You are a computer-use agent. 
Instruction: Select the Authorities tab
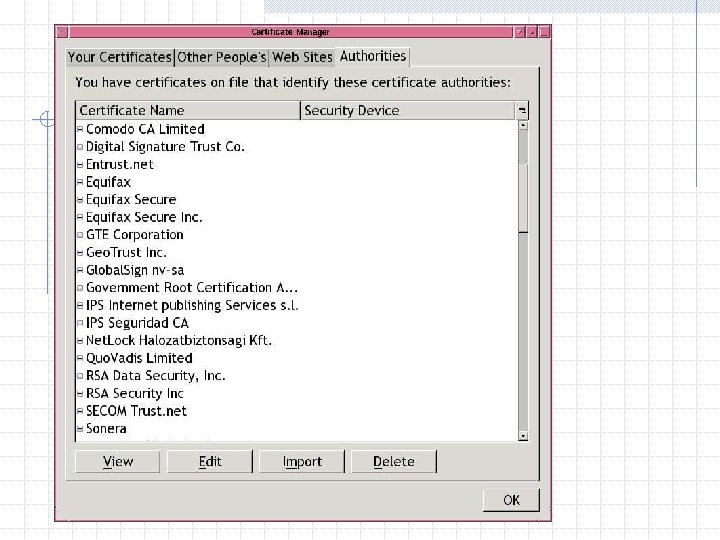[x=373, y=56]
